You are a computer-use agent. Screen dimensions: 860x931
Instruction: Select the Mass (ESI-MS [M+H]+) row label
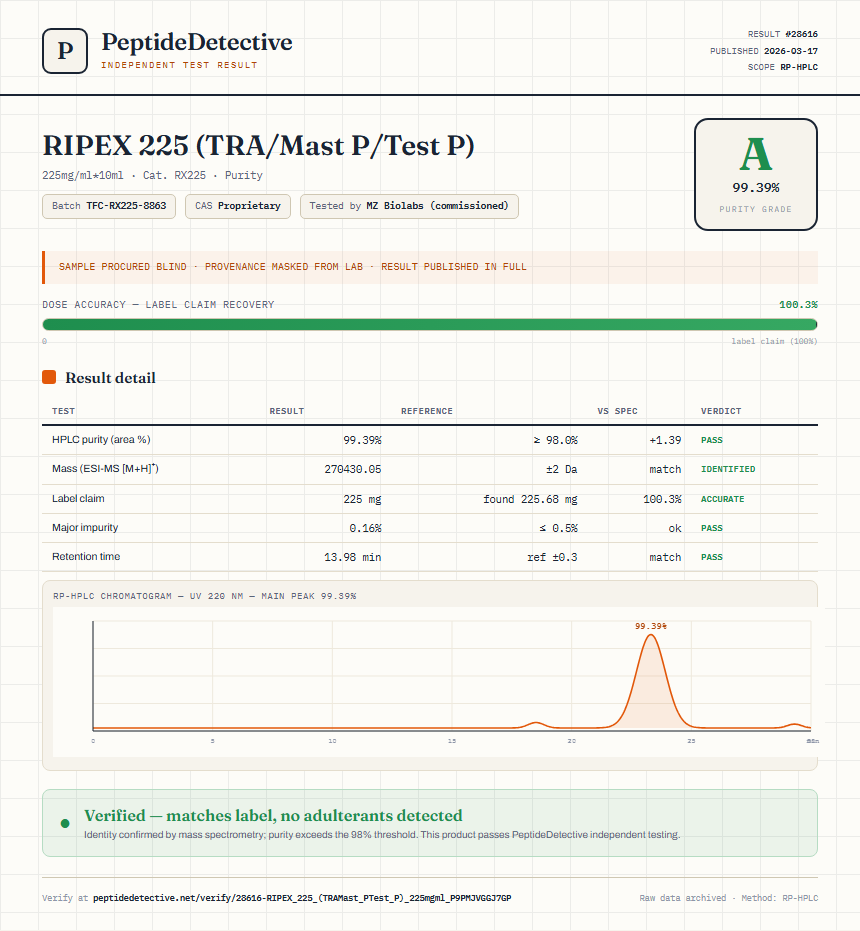point(105,468)
